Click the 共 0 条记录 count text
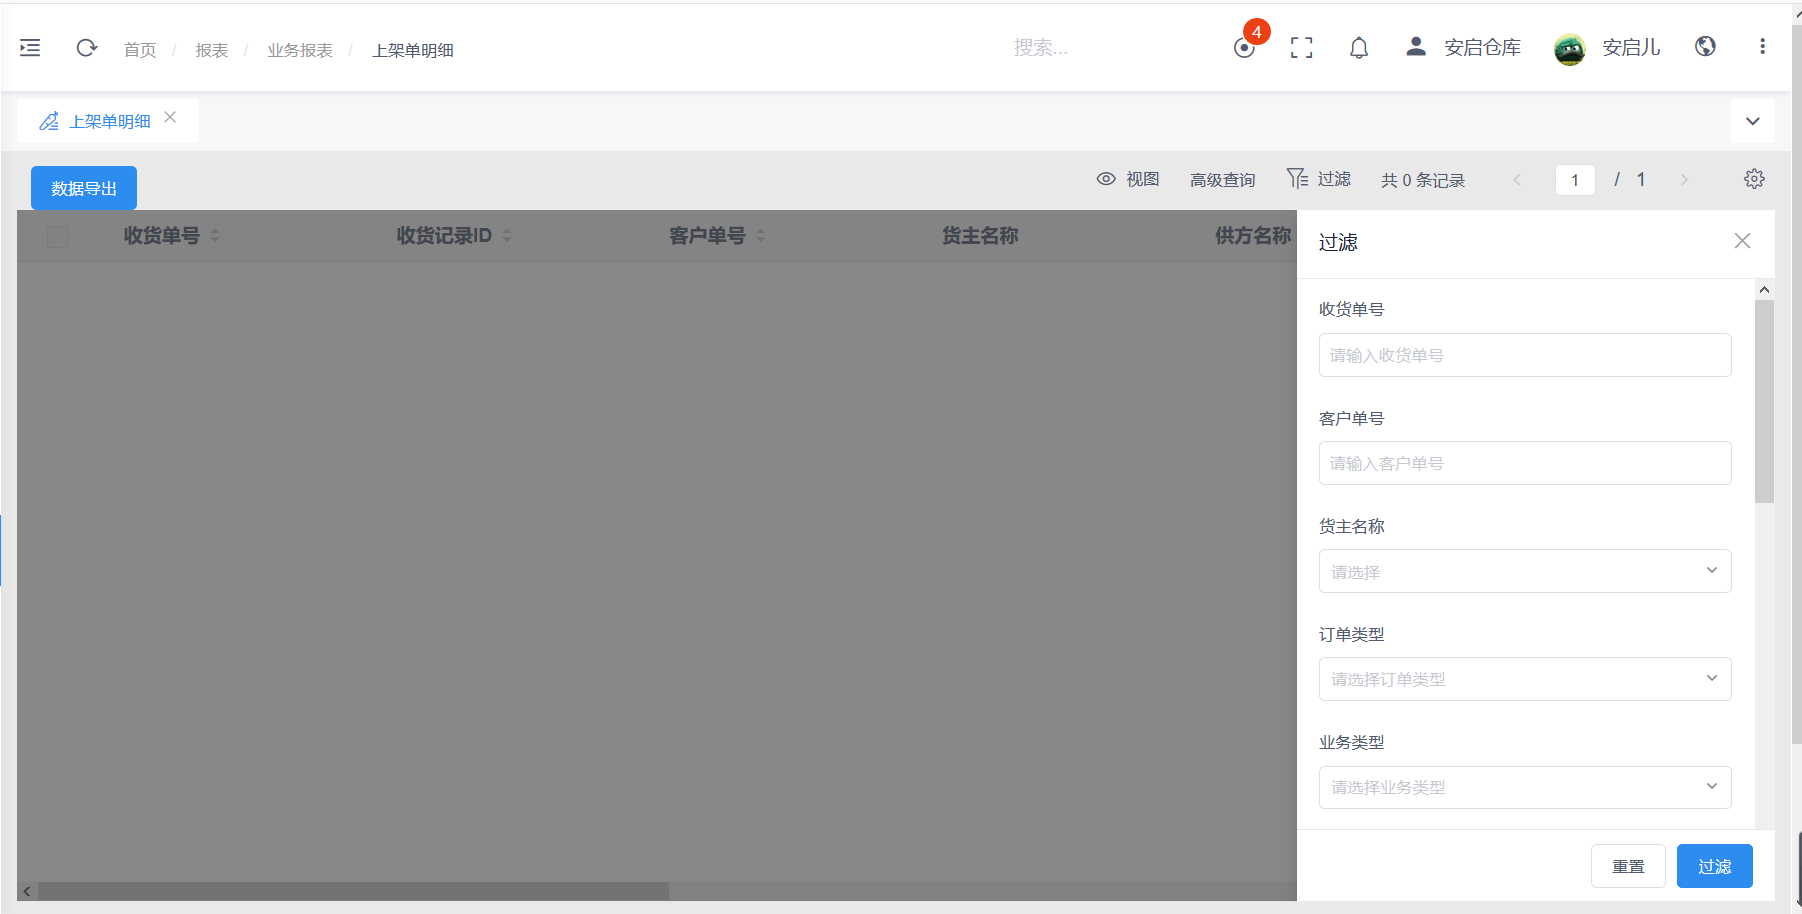The height and width of the screenshot is (914, 1802). click(1422, 180)
